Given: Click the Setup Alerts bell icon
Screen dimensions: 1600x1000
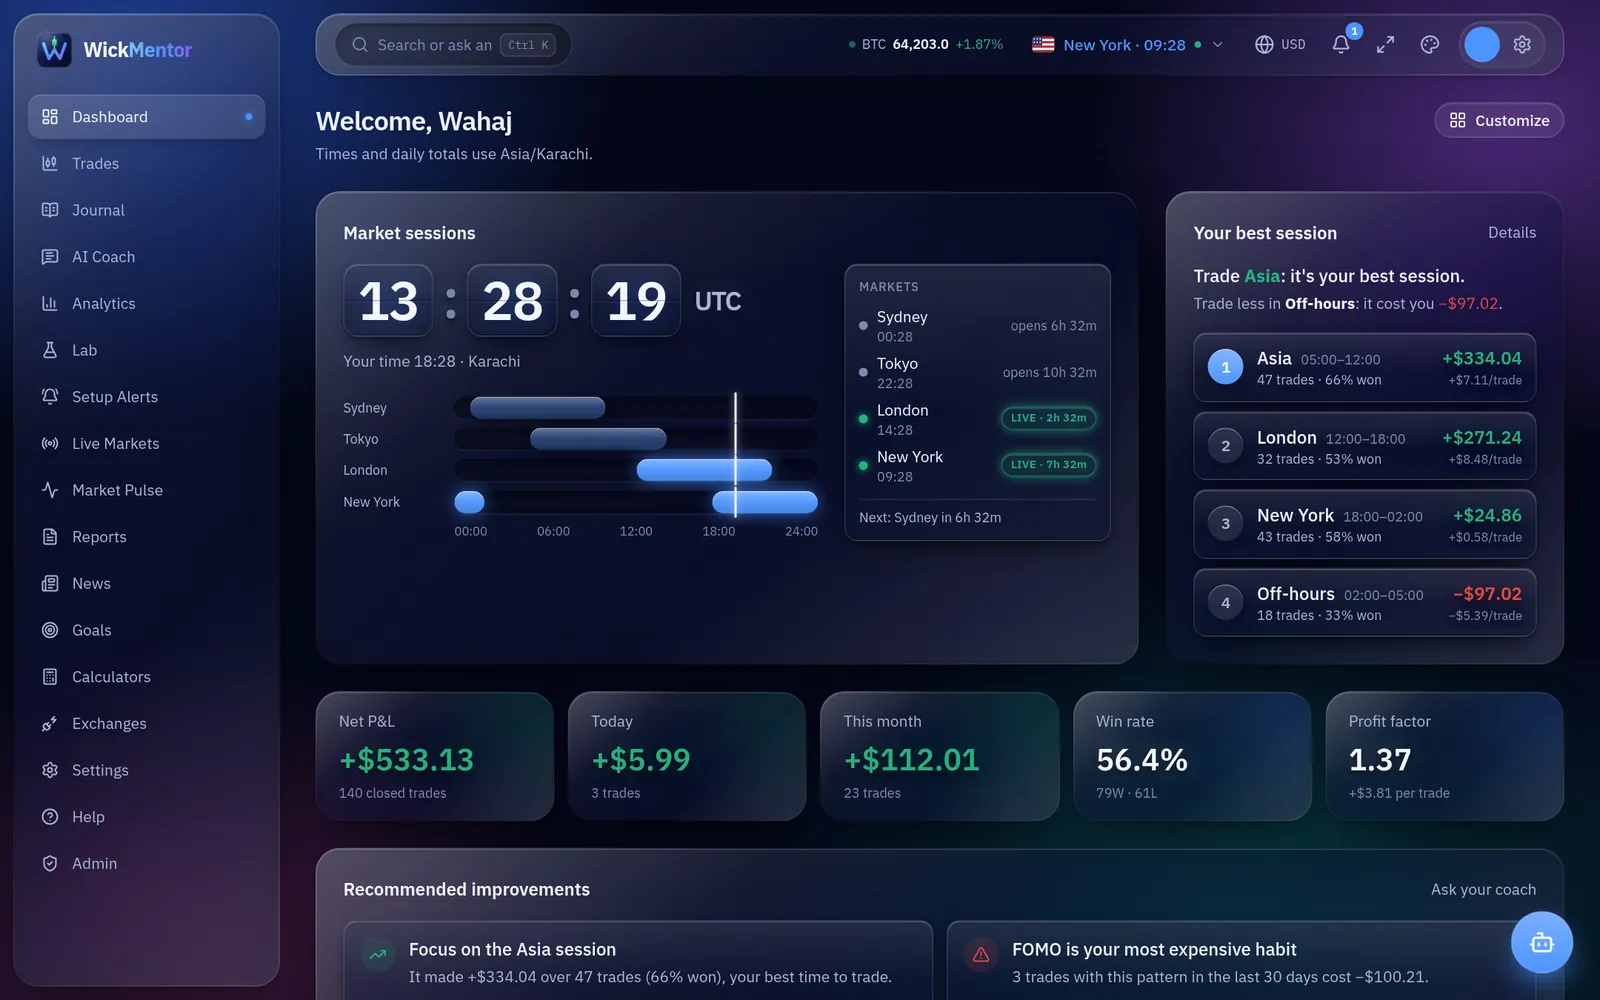Looking at the screenshot, I should 50,397.
